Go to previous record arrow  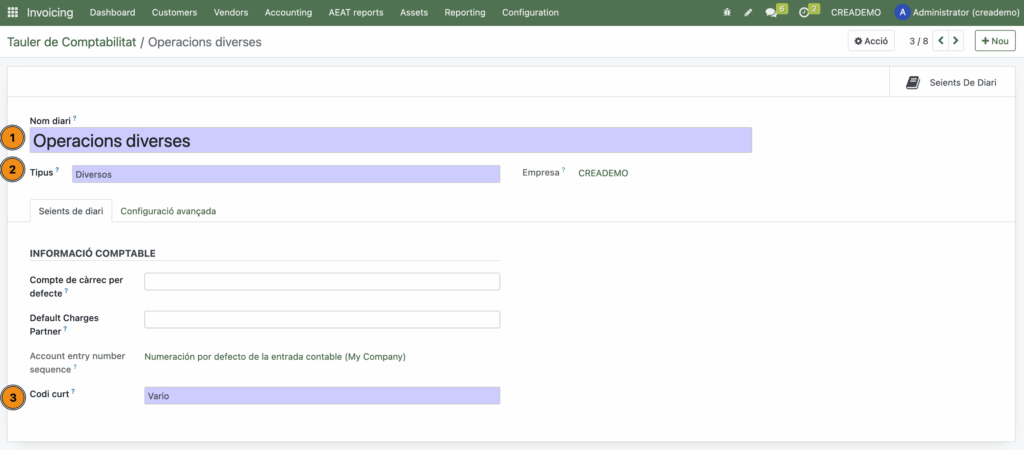coord(940,41)
